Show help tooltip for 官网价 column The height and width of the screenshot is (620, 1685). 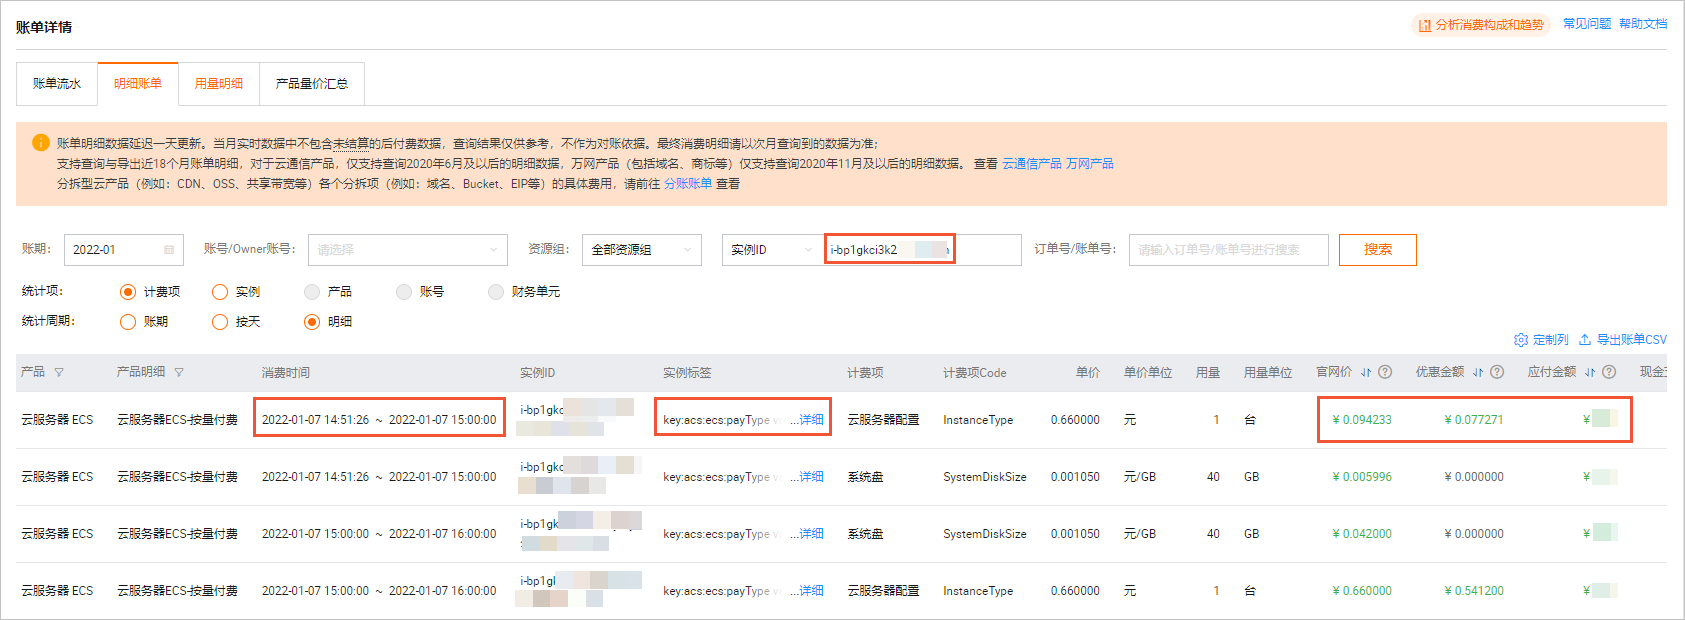(x=1385, y=372)
